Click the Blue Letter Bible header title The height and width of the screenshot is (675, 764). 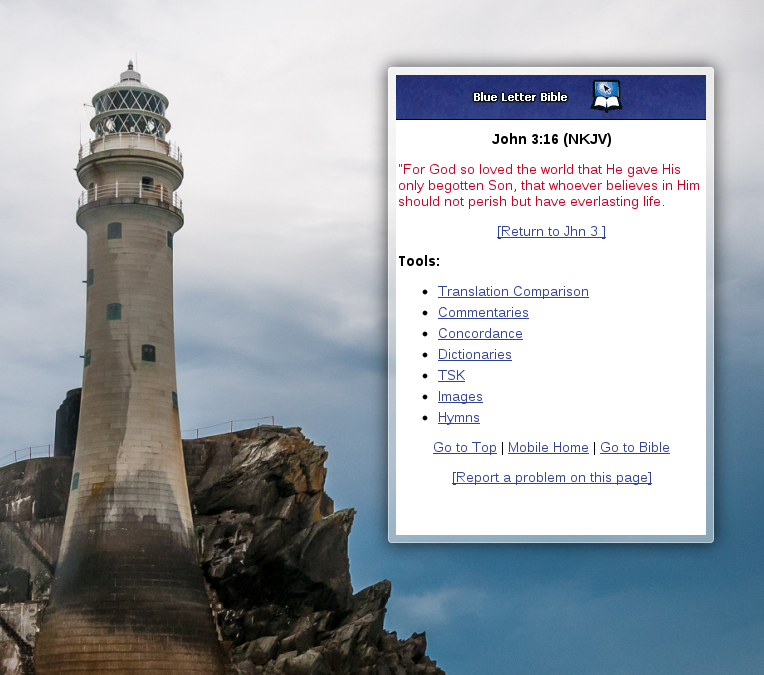click(520, 97)
